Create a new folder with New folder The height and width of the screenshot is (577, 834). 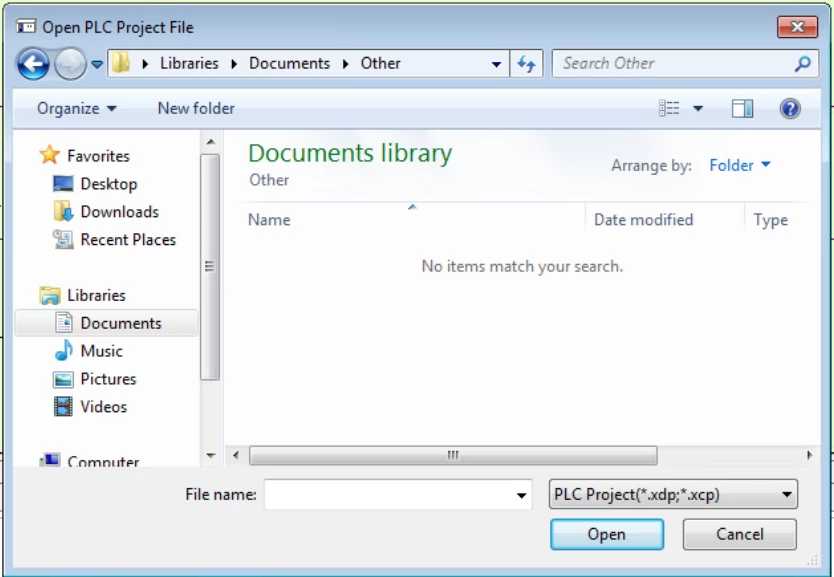point(195,108)
